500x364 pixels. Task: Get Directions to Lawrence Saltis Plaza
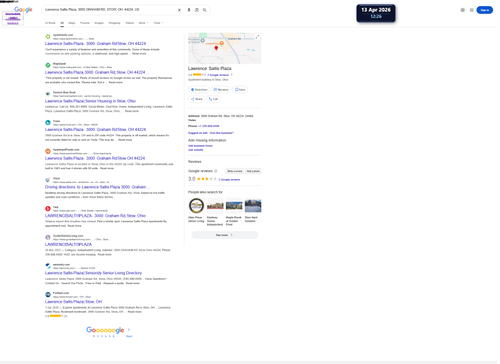tap(199, 90)
